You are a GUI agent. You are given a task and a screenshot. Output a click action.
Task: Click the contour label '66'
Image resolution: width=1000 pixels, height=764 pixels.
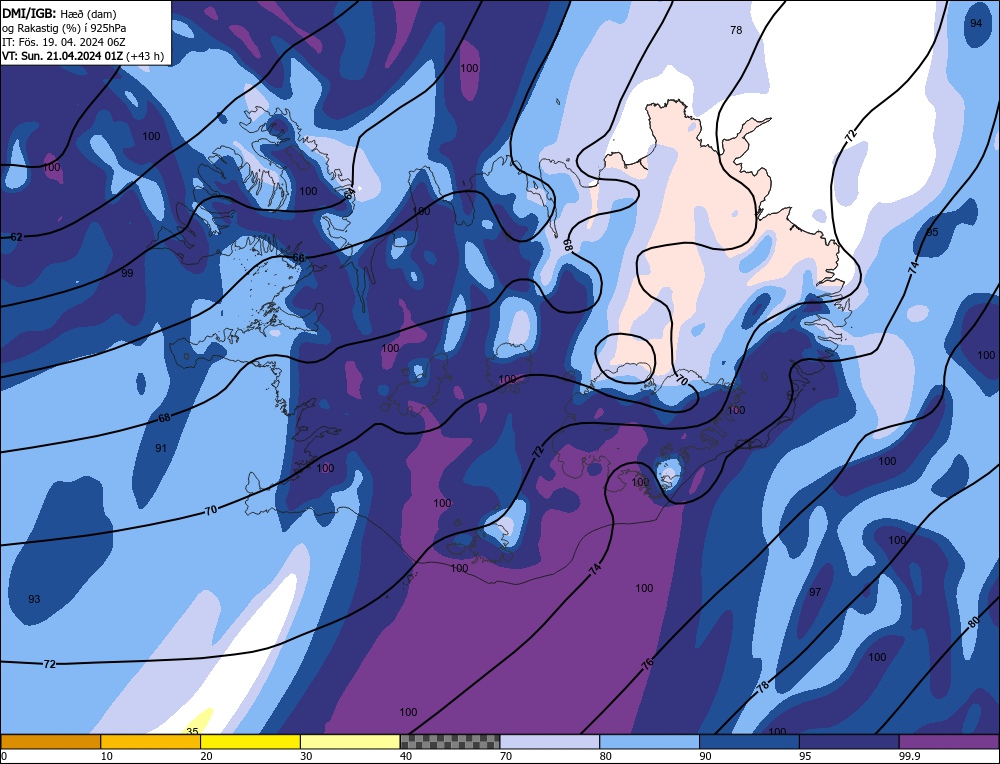pos(298,258)
